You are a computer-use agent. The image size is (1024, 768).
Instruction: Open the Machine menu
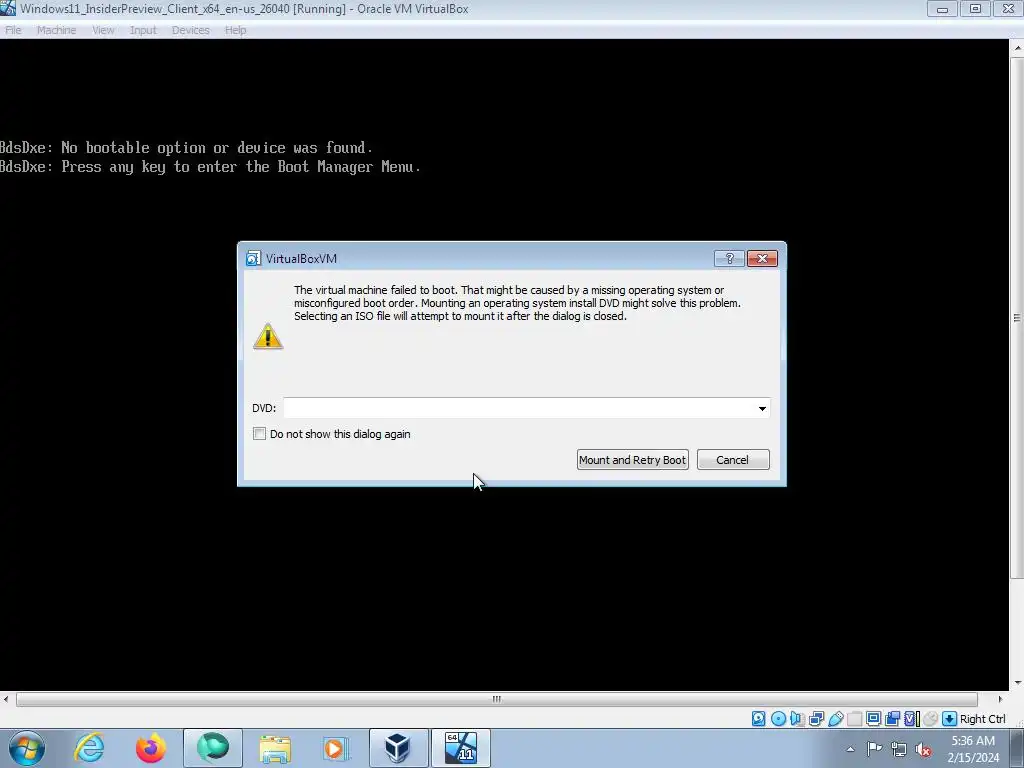coord(56,30)
